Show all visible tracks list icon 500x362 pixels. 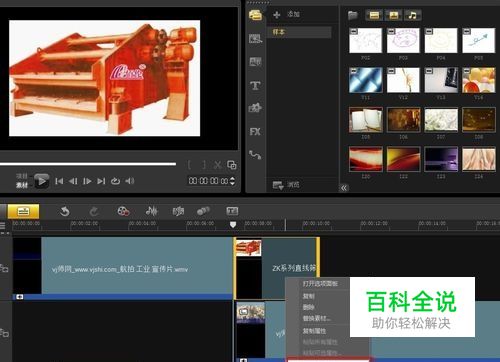coord(3,226)
